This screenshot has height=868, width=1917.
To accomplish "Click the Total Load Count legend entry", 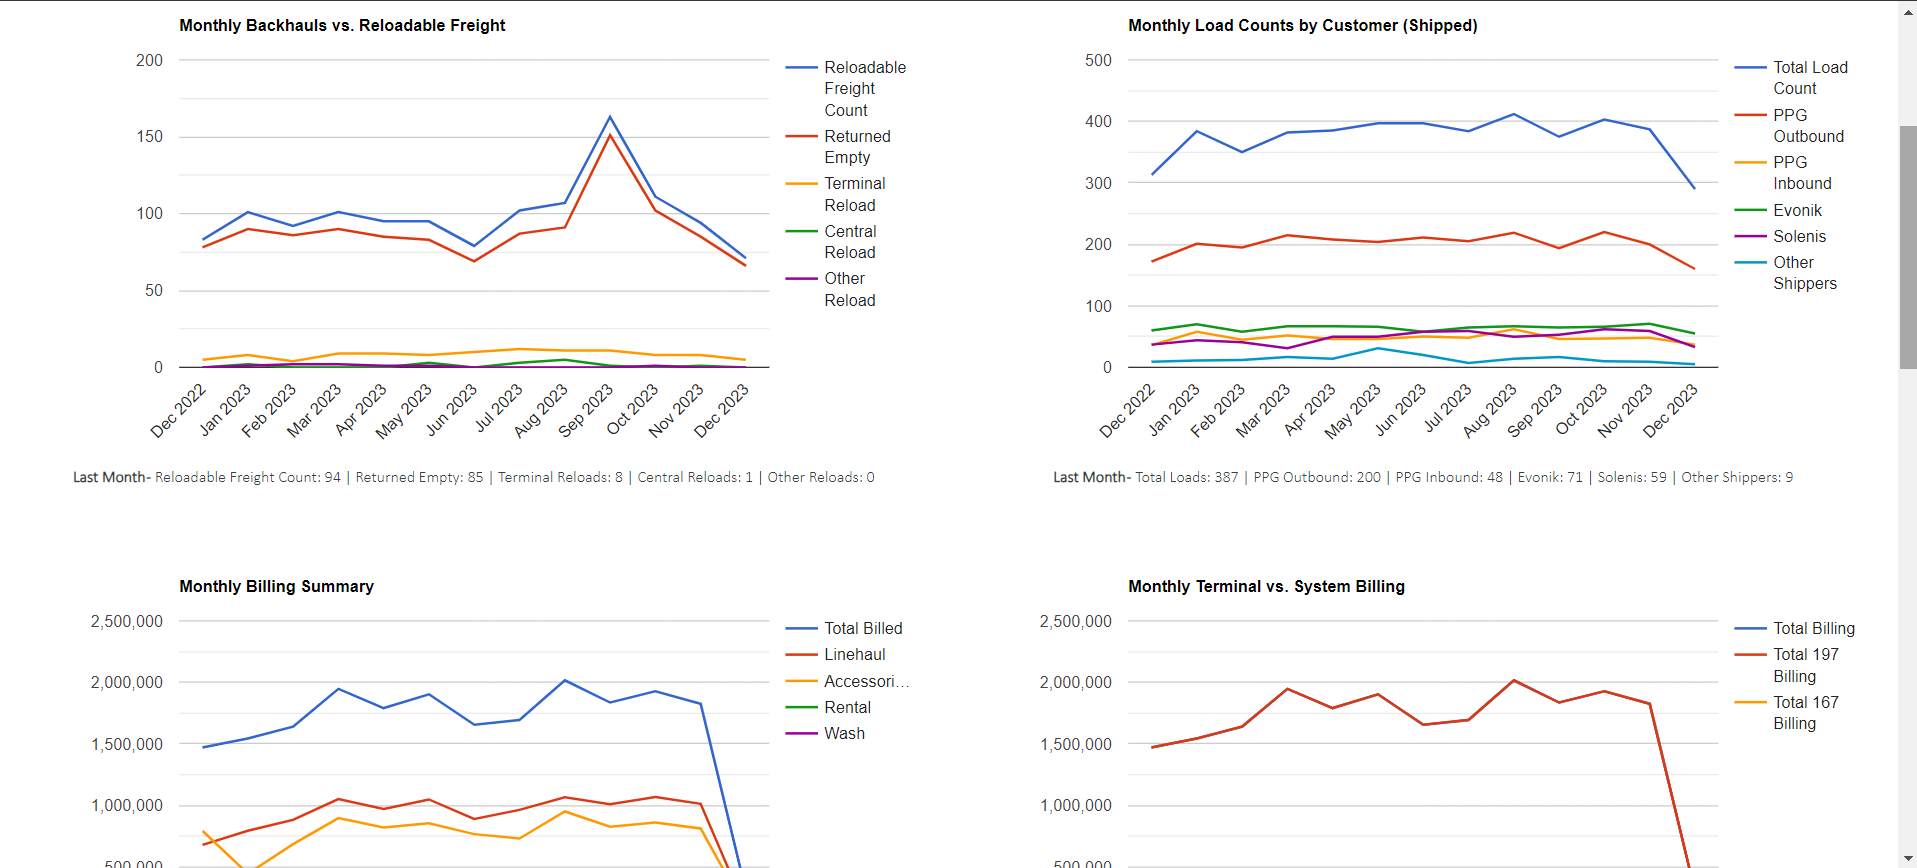I will tap(1792, 78).
